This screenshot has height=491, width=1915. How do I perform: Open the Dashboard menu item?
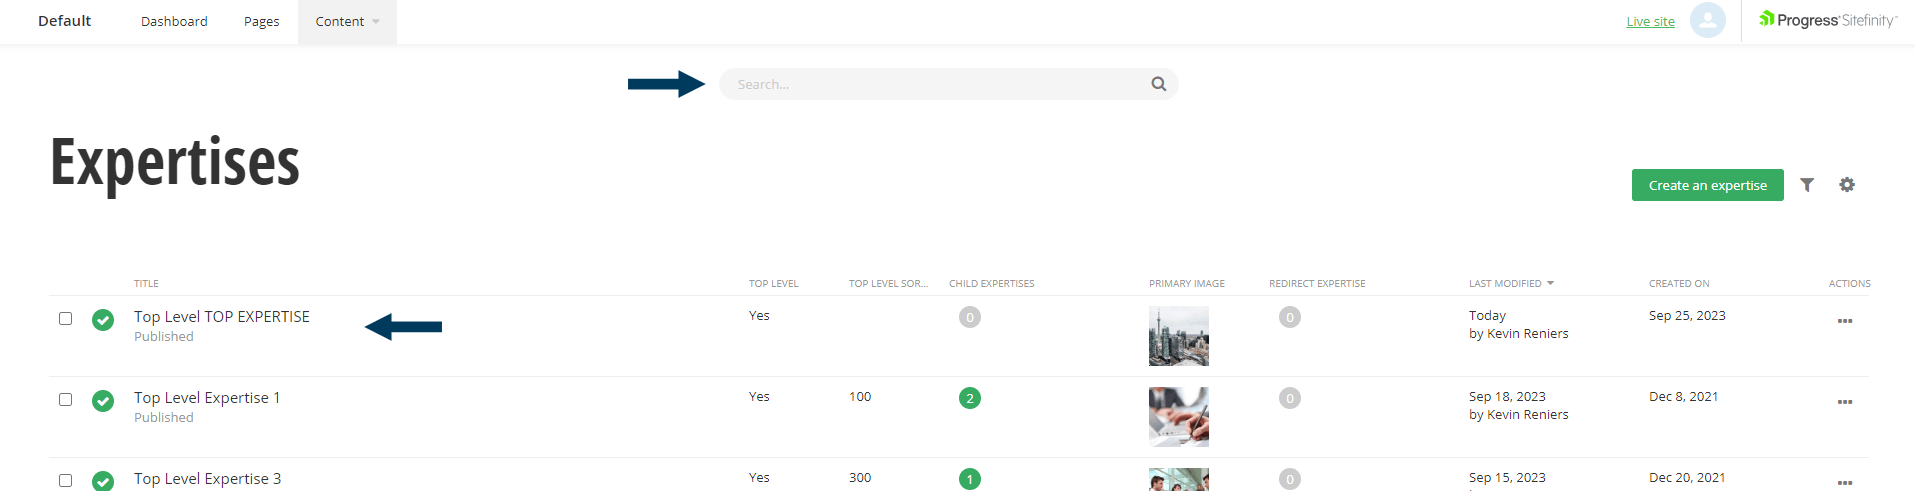[x=174, y=22]
